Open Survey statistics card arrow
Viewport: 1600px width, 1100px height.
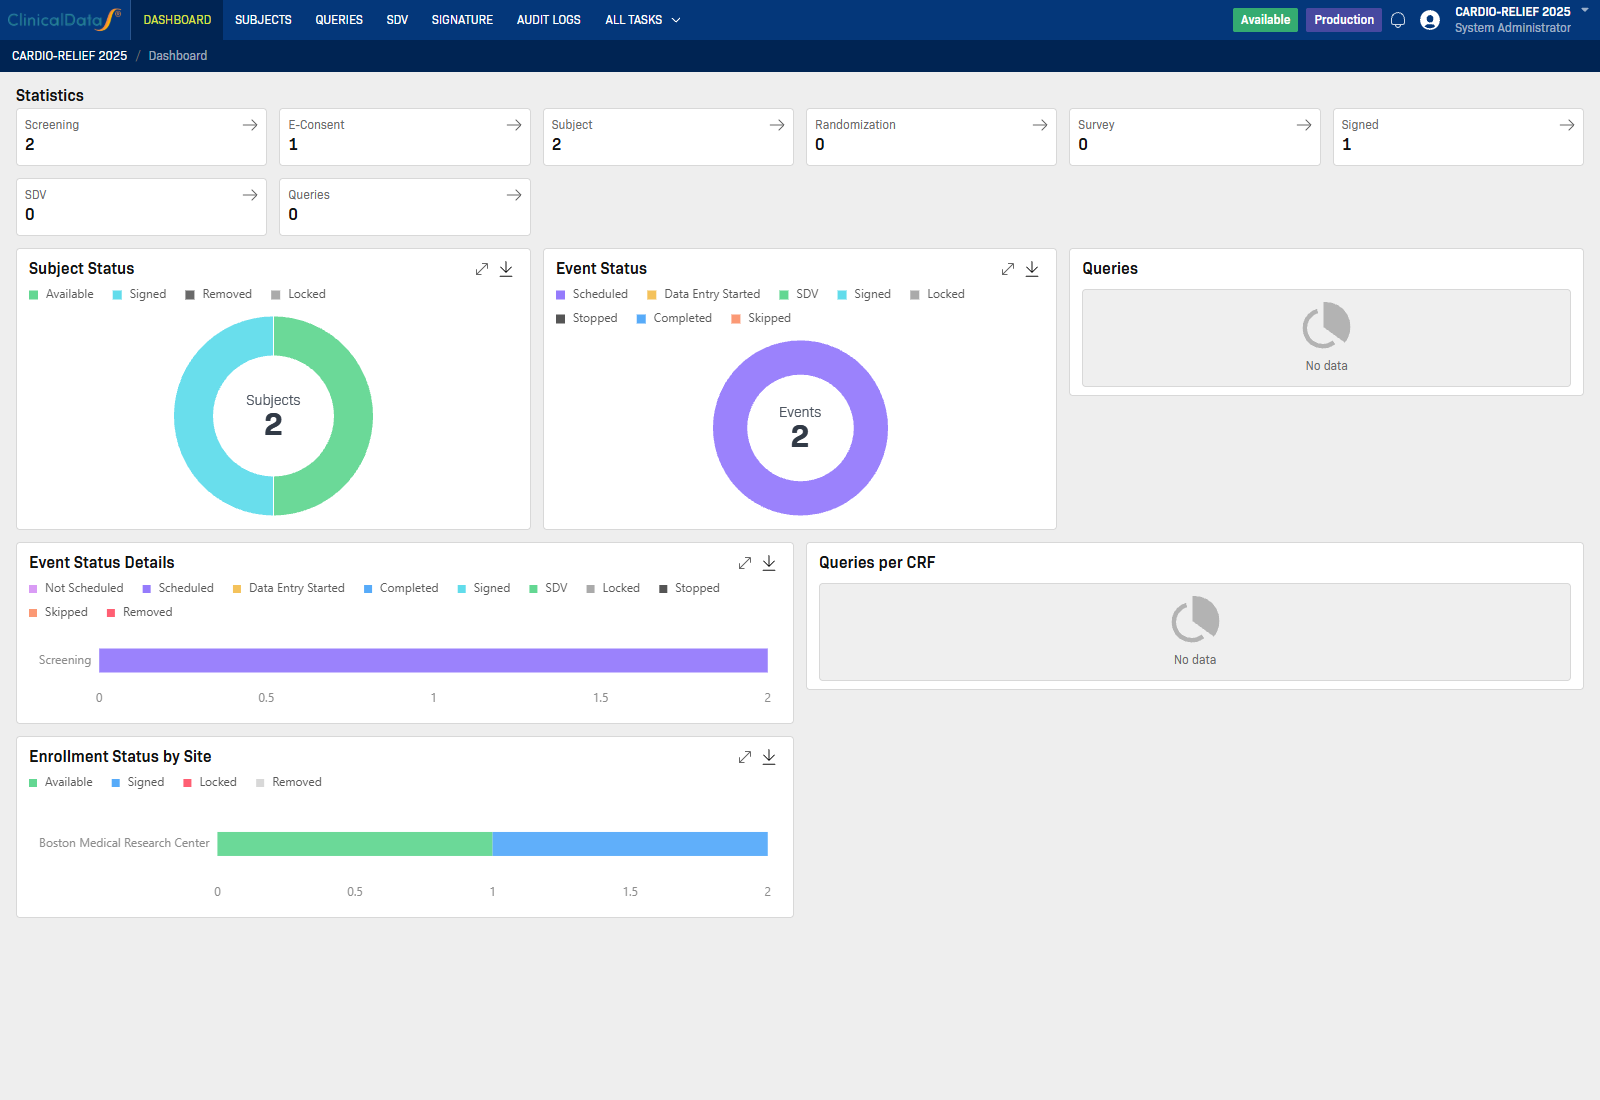1304,125
